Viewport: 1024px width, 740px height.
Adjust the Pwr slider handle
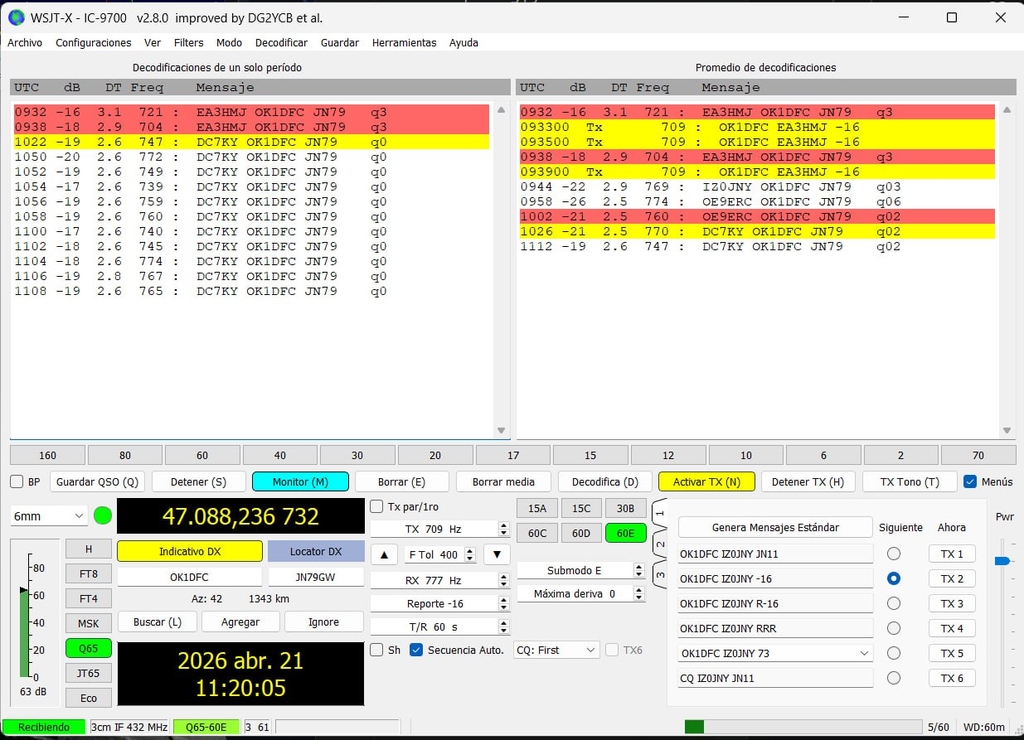pos(1002,560)
